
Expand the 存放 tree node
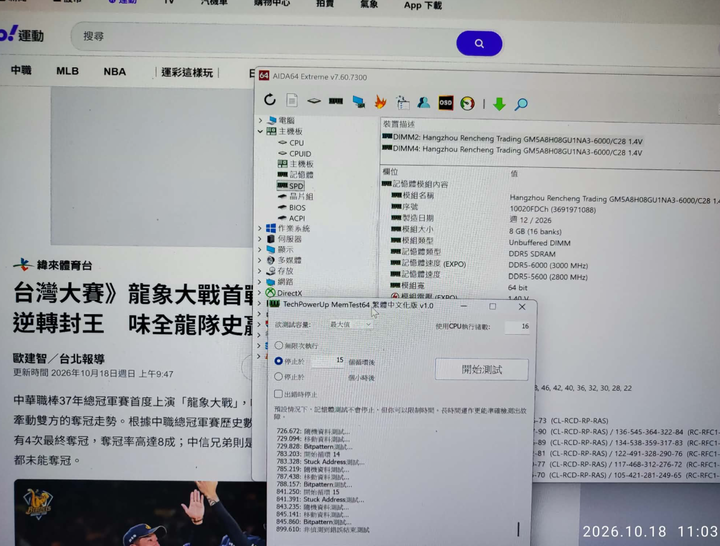click(260, 271)
